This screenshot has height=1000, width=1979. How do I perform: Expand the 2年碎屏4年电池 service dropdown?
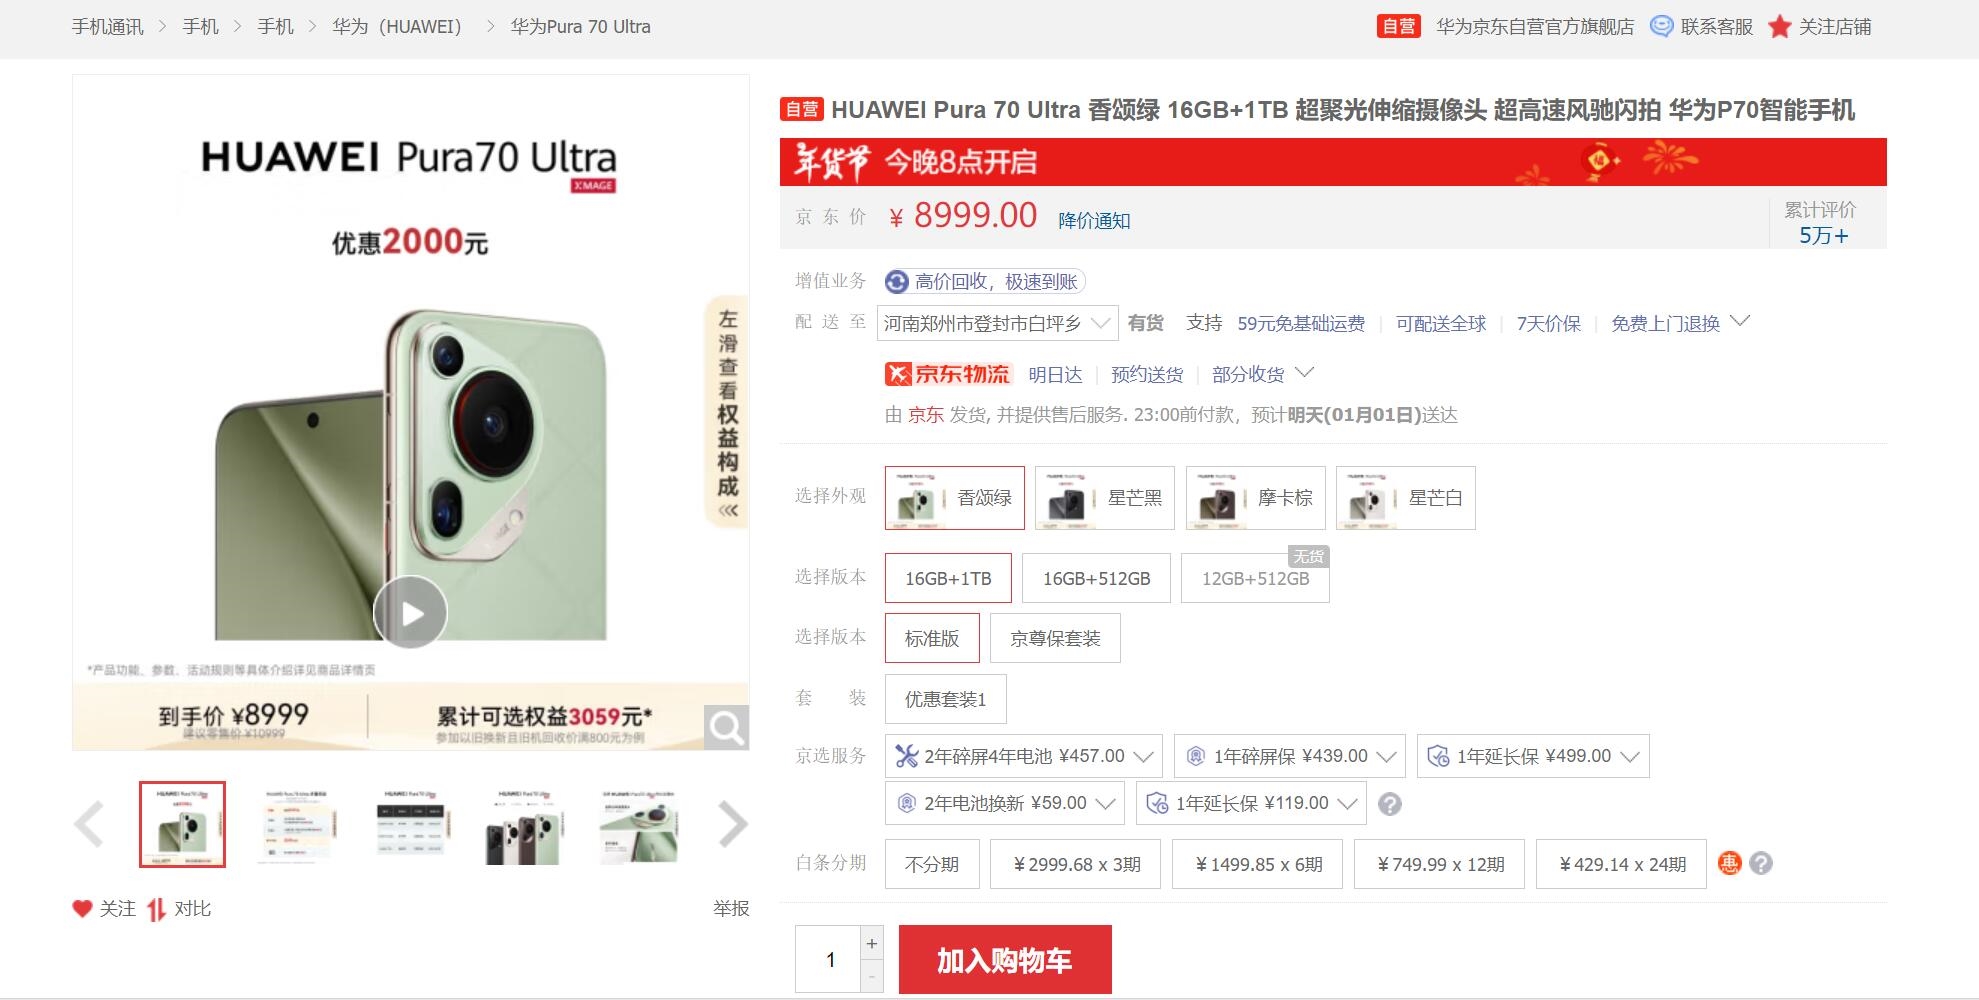(1023, 756)
